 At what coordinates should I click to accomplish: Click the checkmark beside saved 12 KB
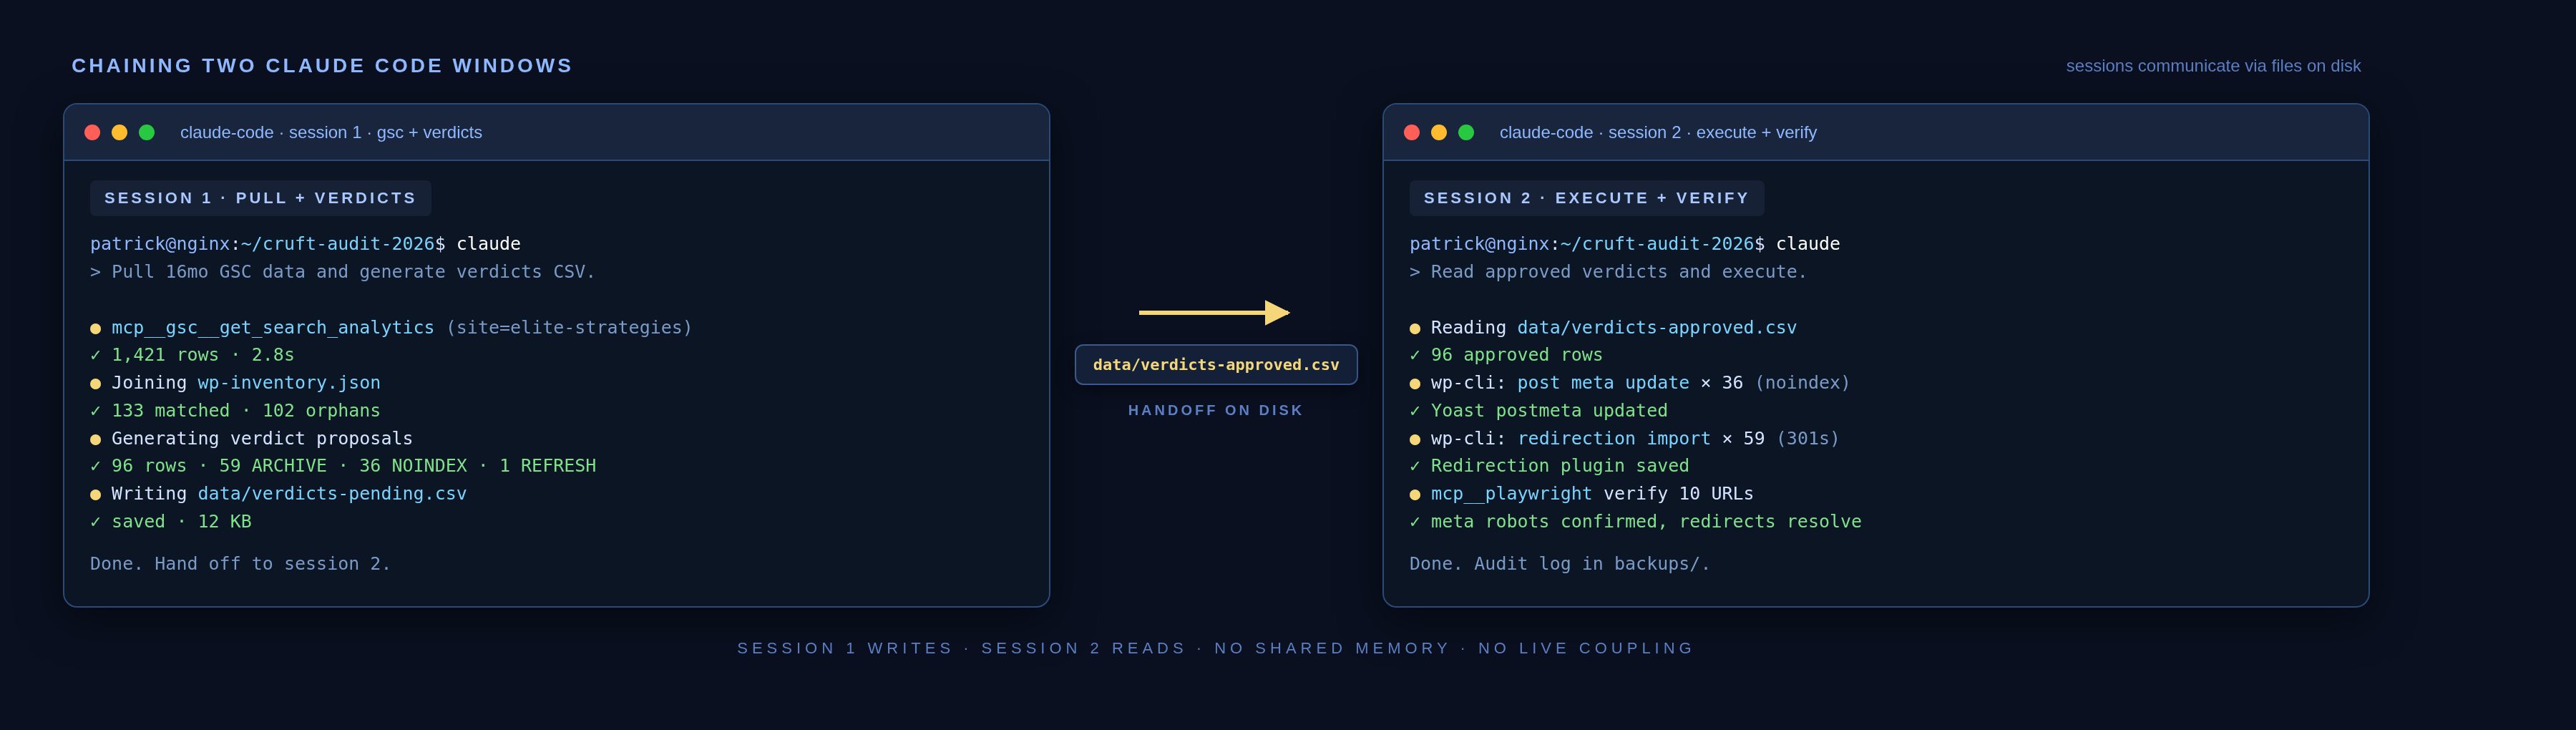95,521
